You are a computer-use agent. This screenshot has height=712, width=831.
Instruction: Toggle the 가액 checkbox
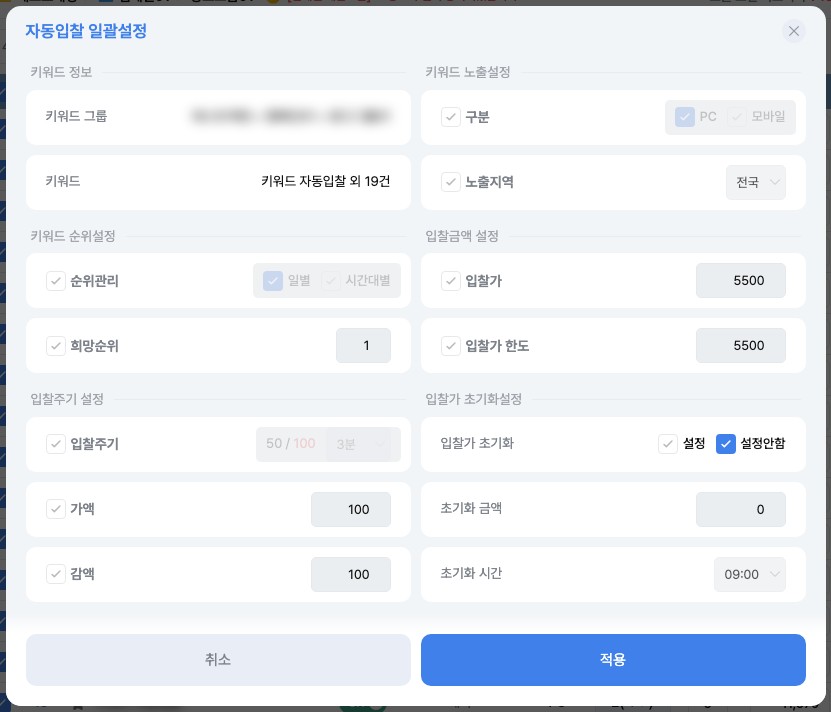click(56, 509)
